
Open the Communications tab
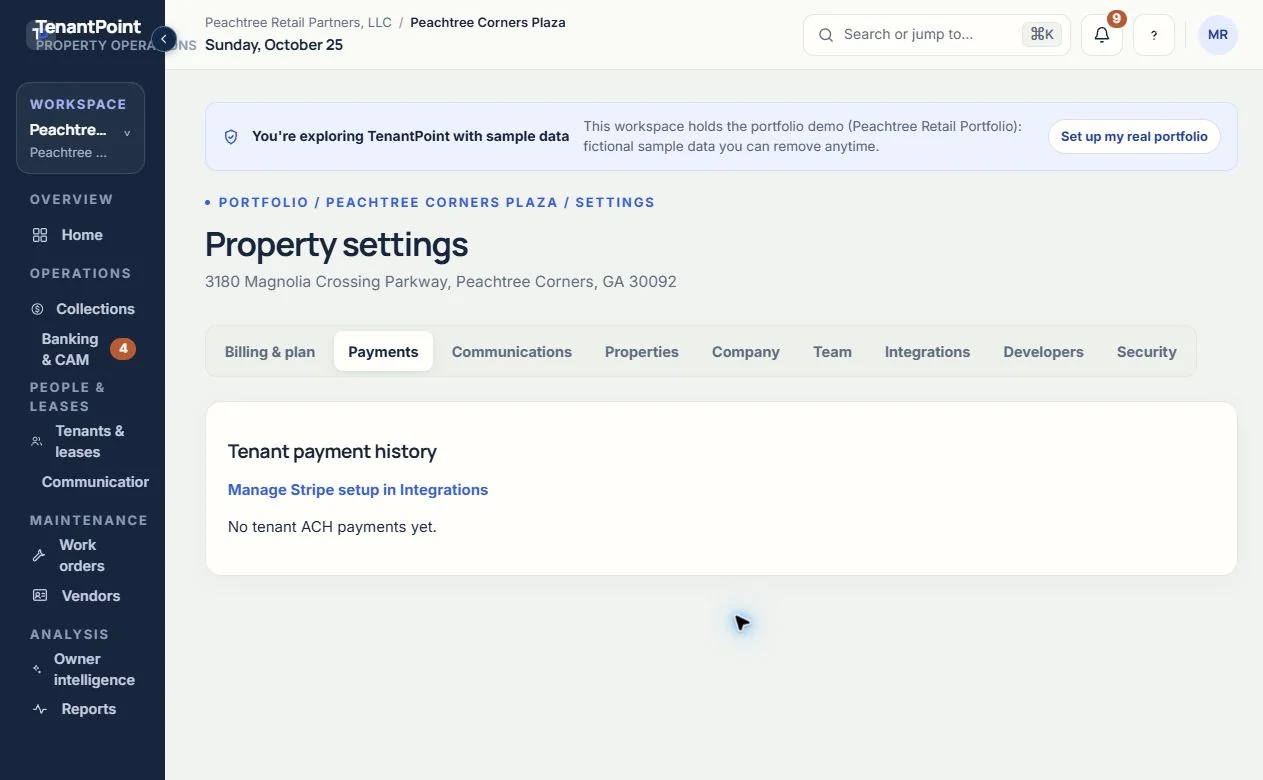pos(512,352)
